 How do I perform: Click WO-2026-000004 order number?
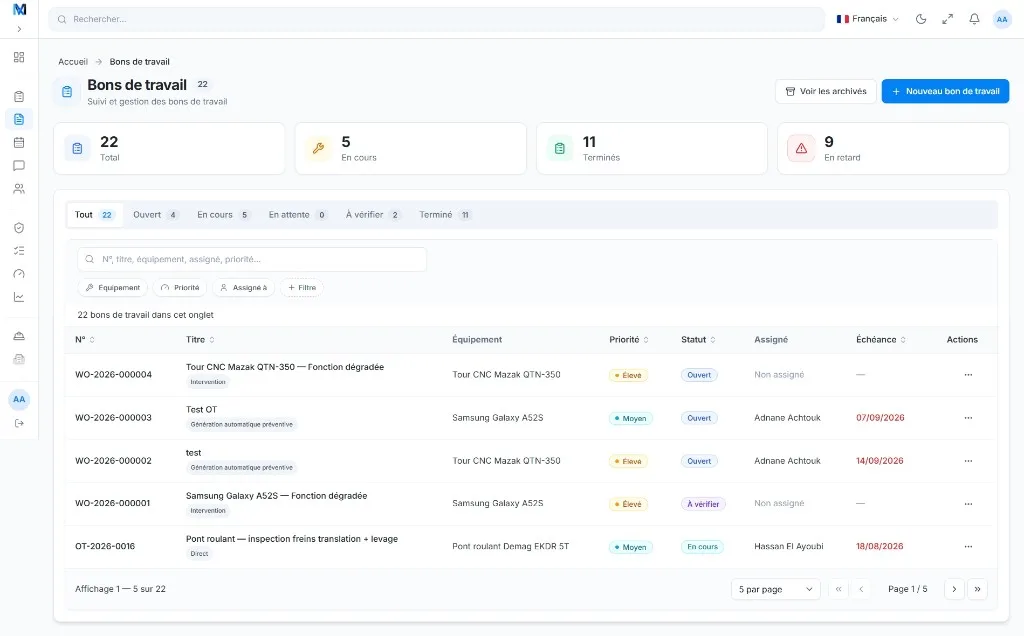click(x=114, y=375)
